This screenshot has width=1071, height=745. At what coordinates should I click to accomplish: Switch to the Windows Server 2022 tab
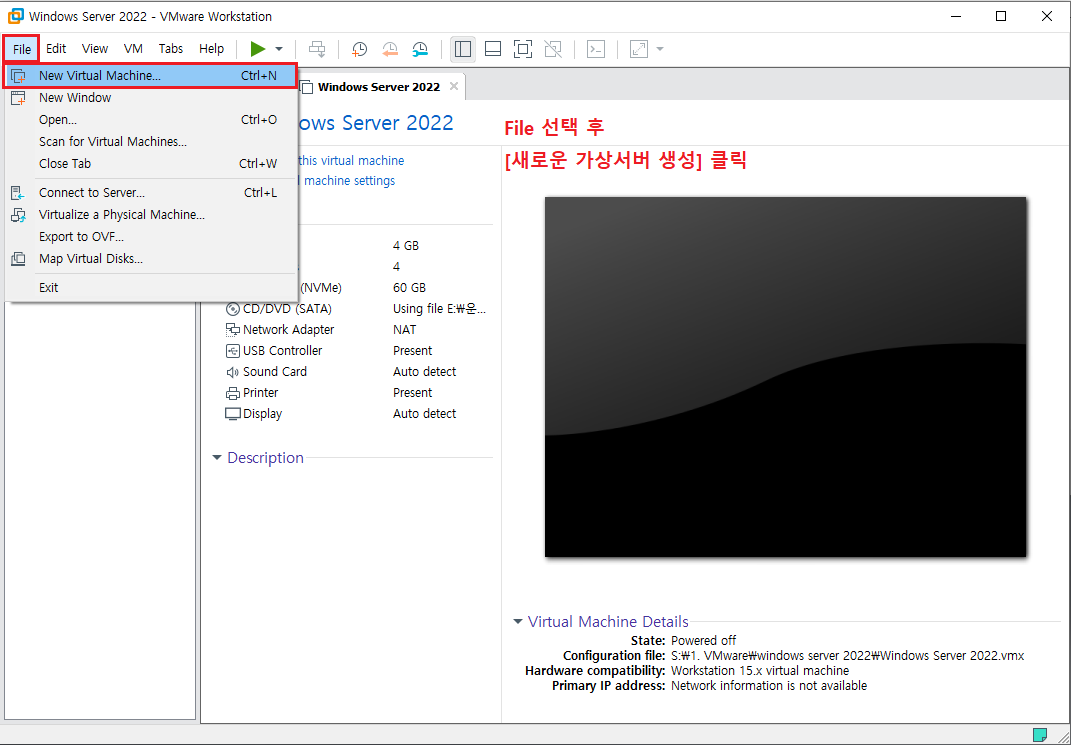379,87
